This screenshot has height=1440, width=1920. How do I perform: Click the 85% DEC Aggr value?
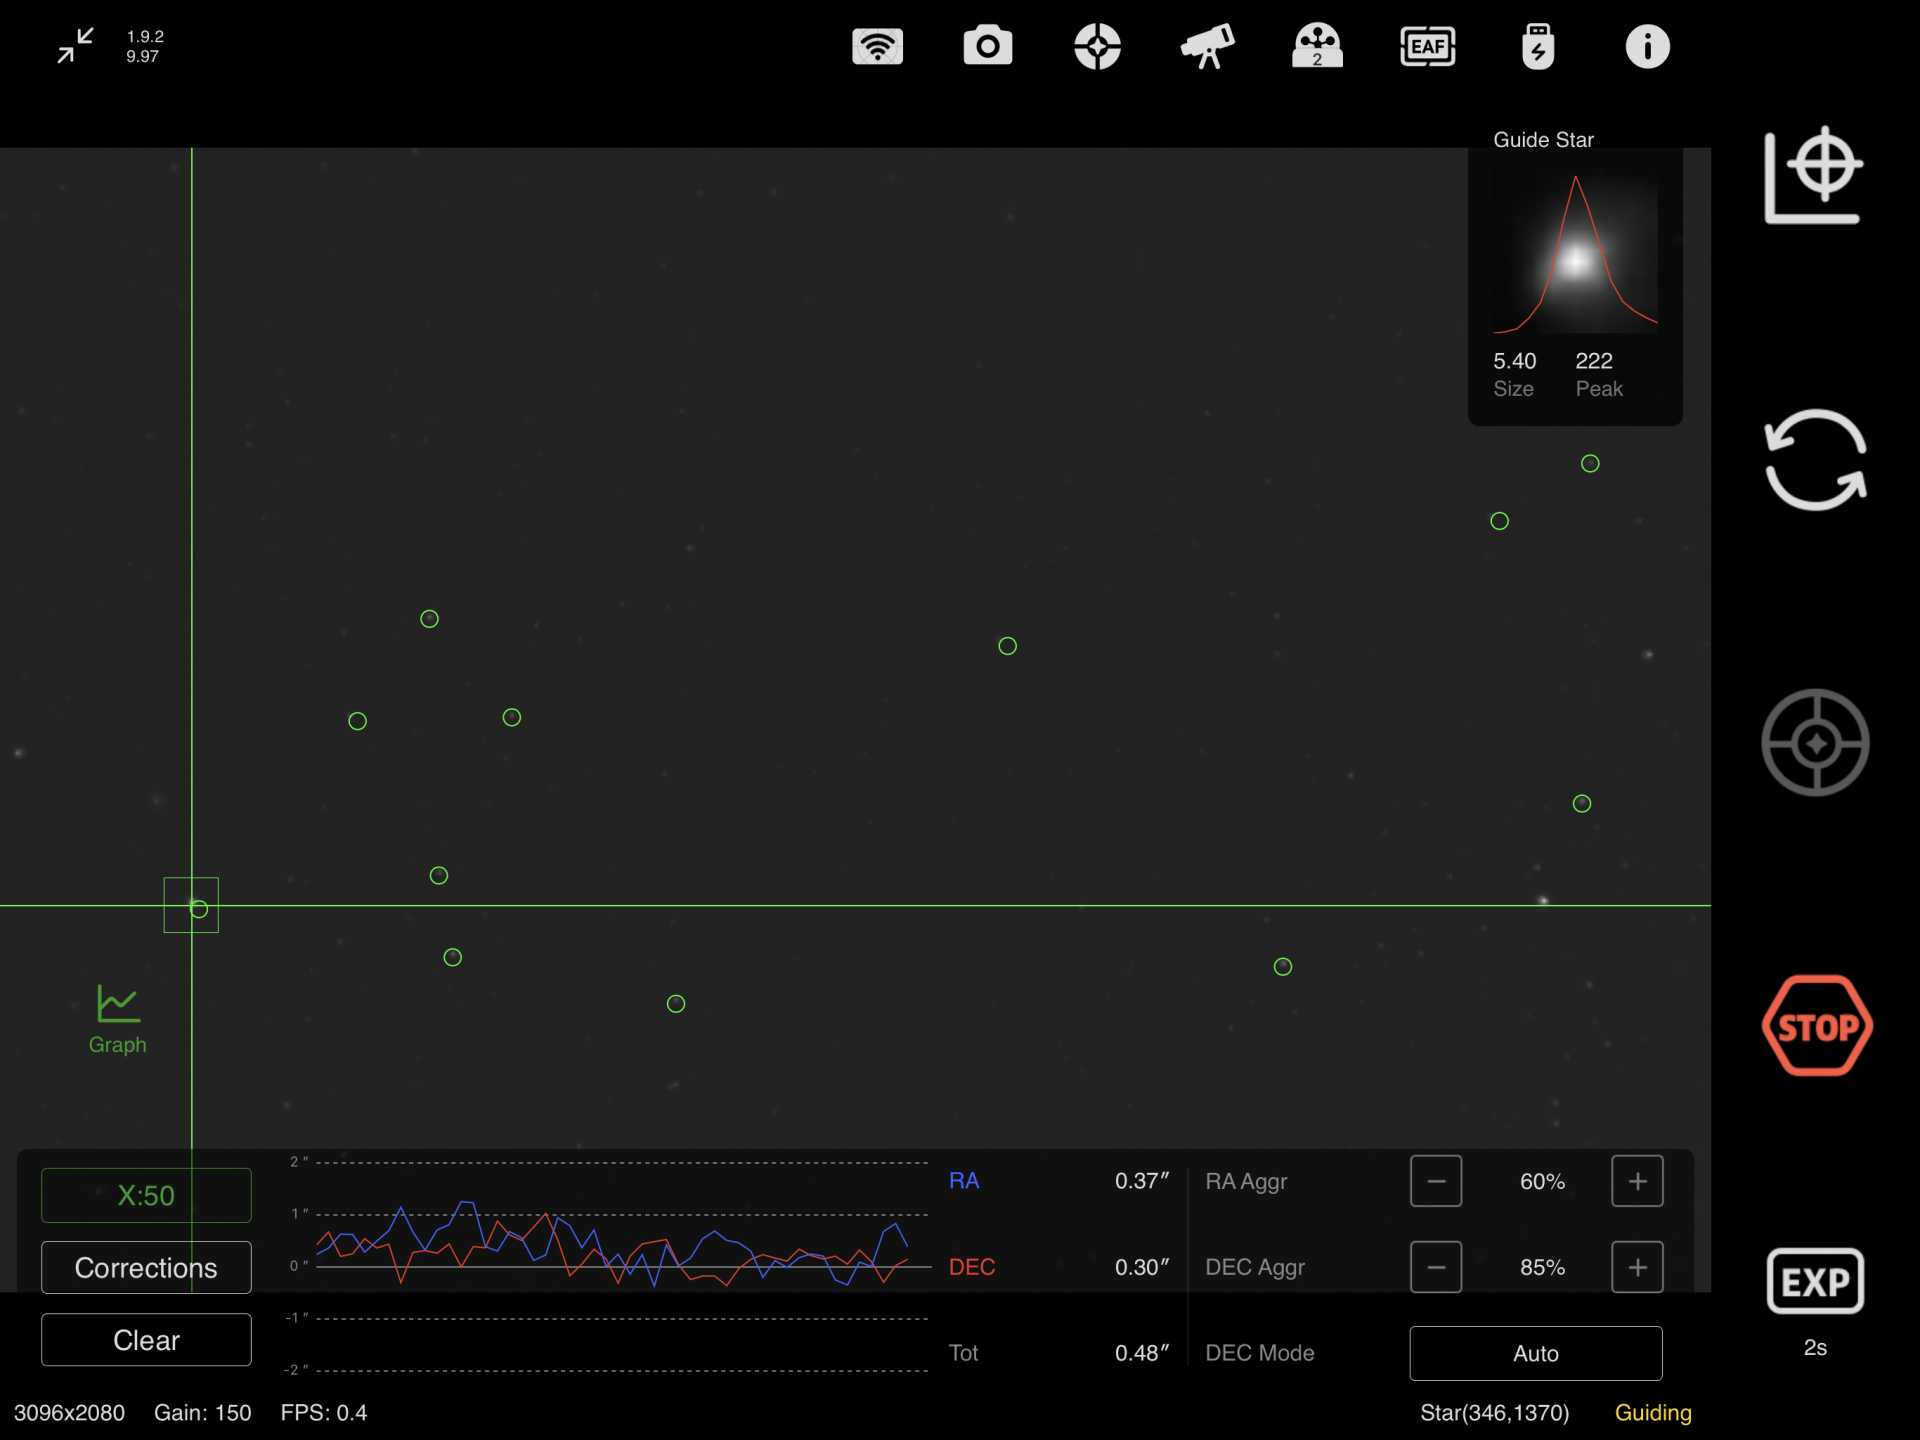point(1542,1267)
